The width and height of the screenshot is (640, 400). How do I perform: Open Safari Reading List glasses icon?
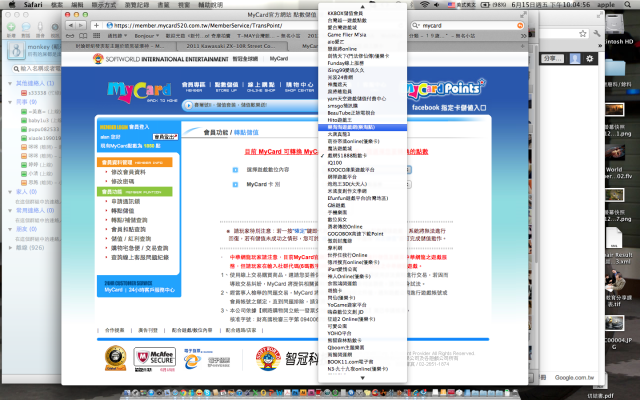click(70, 36)
